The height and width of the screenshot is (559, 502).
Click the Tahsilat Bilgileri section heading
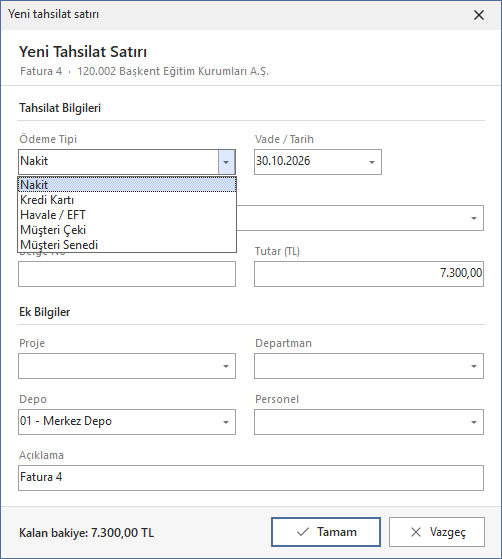click(x=60, y=108)
